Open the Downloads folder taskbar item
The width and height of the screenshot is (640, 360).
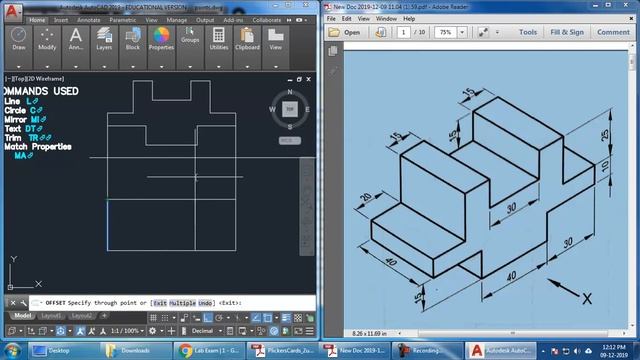pos(136,351)
